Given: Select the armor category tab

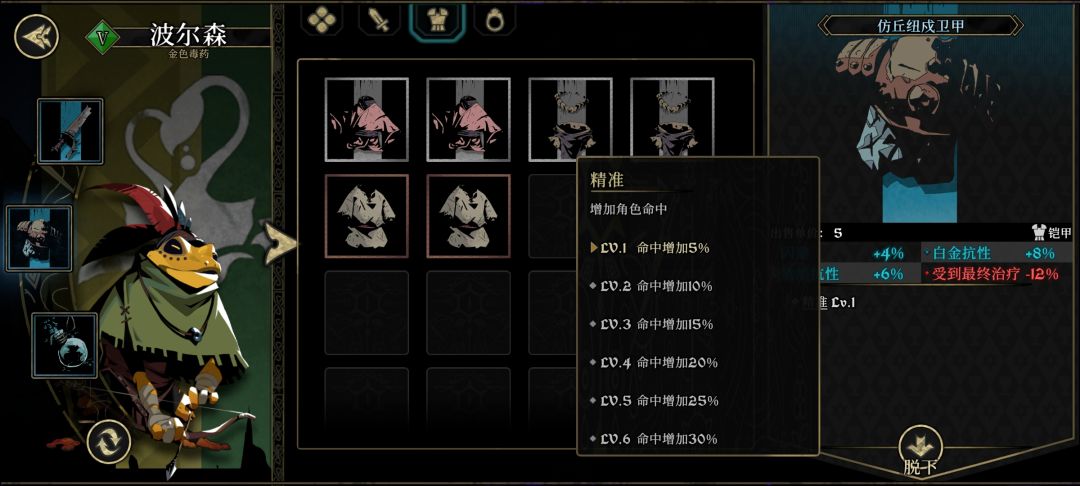Looking at the screenshot, I should tap(437, 20).
